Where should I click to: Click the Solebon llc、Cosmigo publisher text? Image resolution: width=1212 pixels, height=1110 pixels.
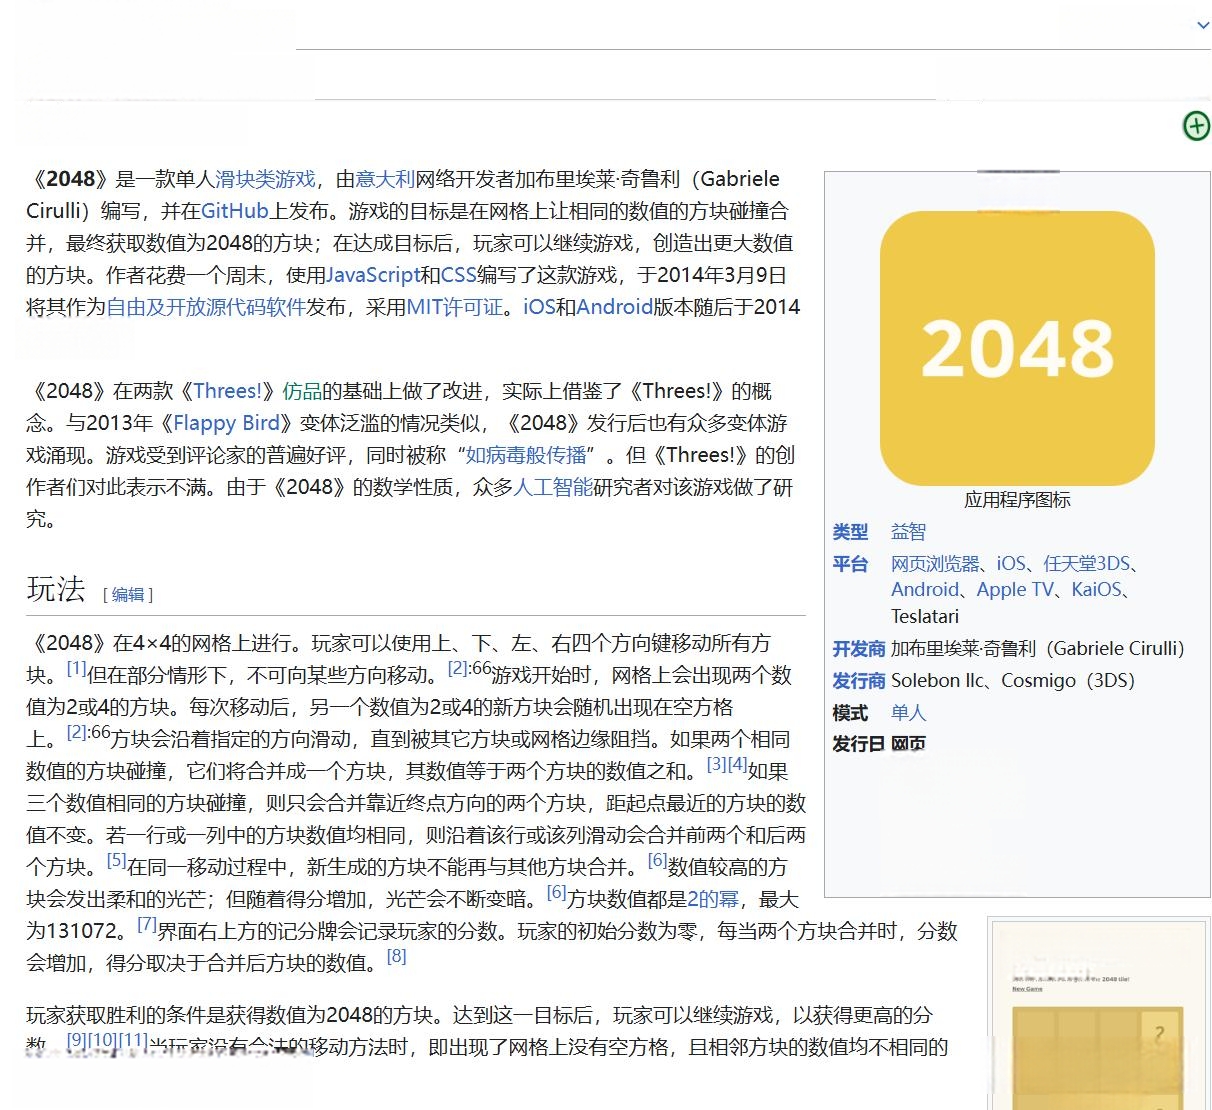click(1013, 681)
